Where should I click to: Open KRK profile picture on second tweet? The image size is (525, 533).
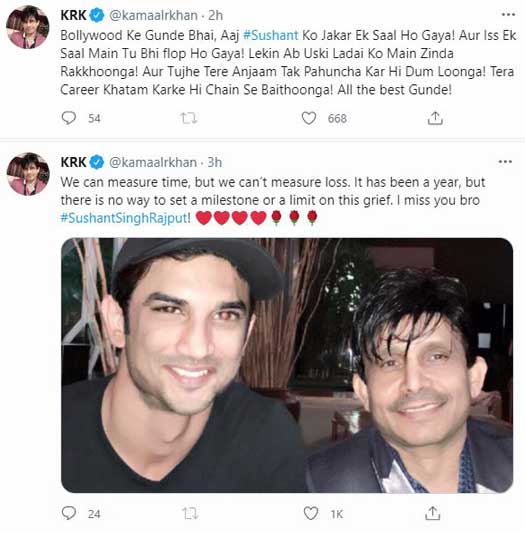click(28, 174)
